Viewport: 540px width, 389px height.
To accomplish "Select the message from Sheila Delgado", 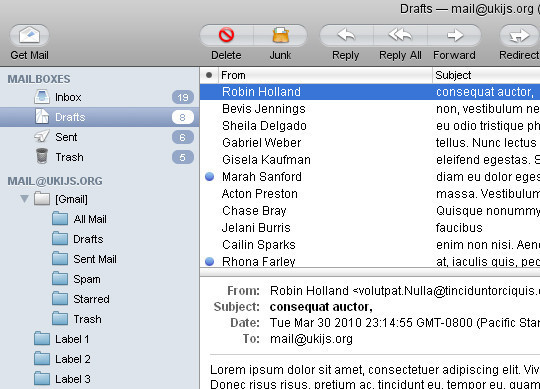I will pos(370,126).
